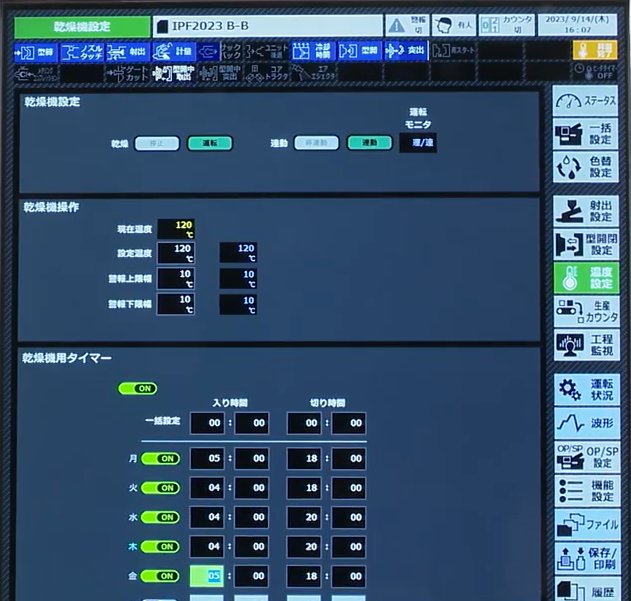This screenshot has height=601, width=631.
Task: Click Thursday 入り時間 minute field 00
Action: coord(252,547)
